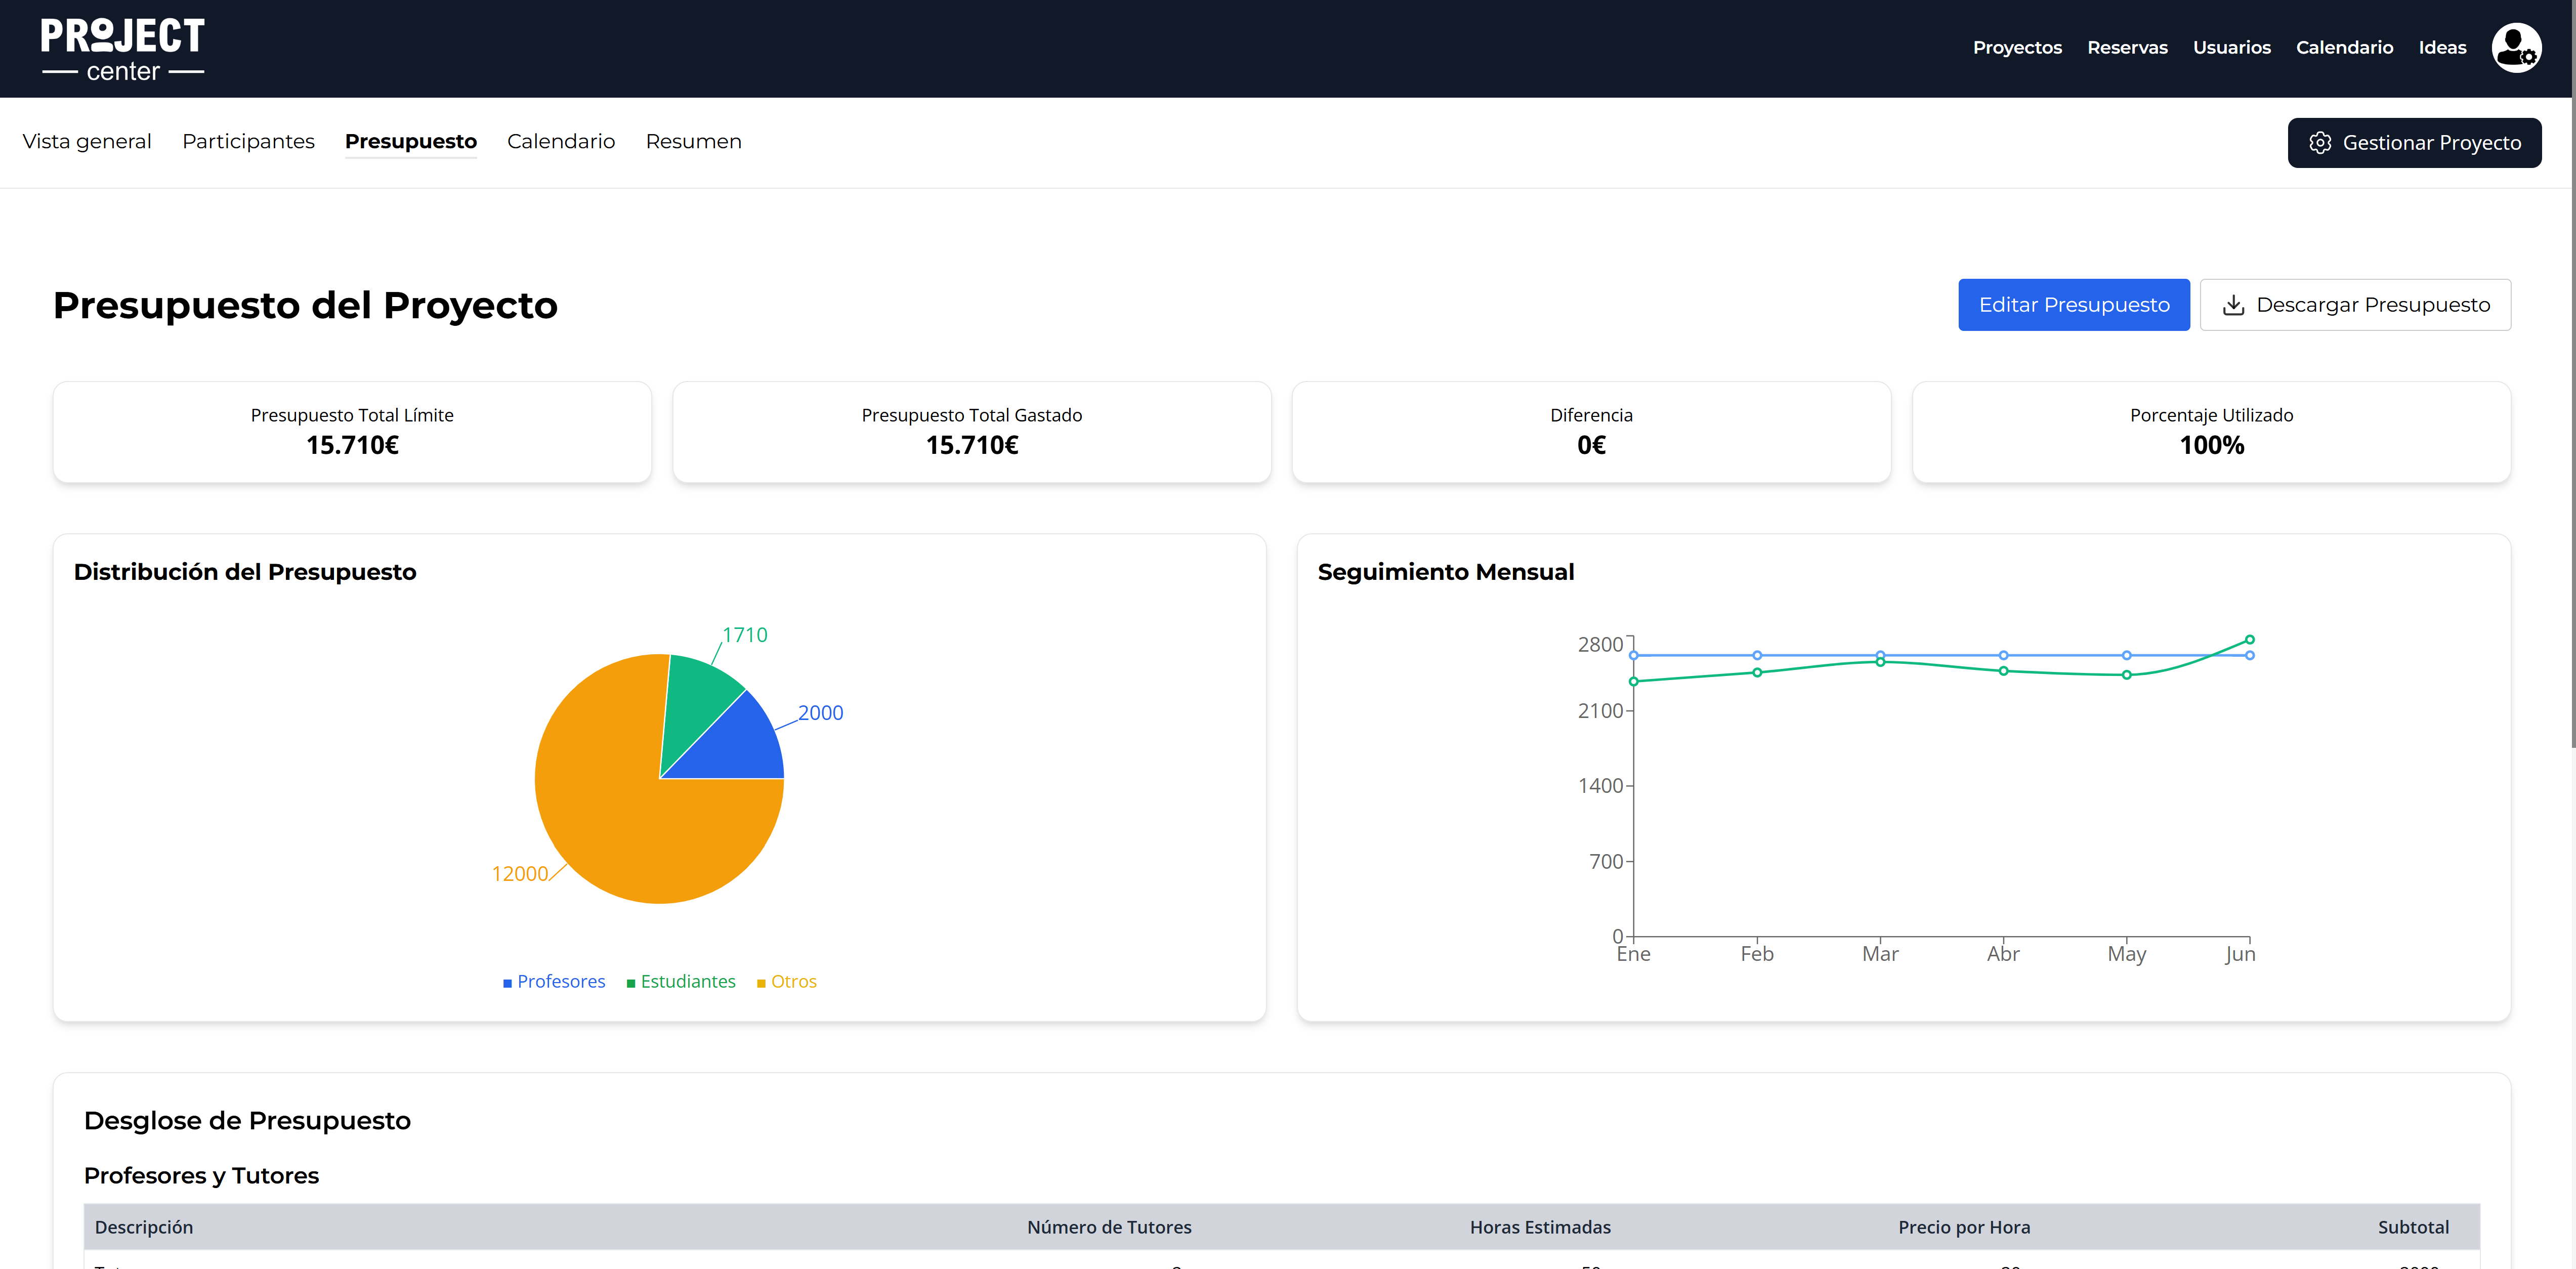Open Reservas in top navigation
2576x1269 pixels.
(x=2127, y=47)
